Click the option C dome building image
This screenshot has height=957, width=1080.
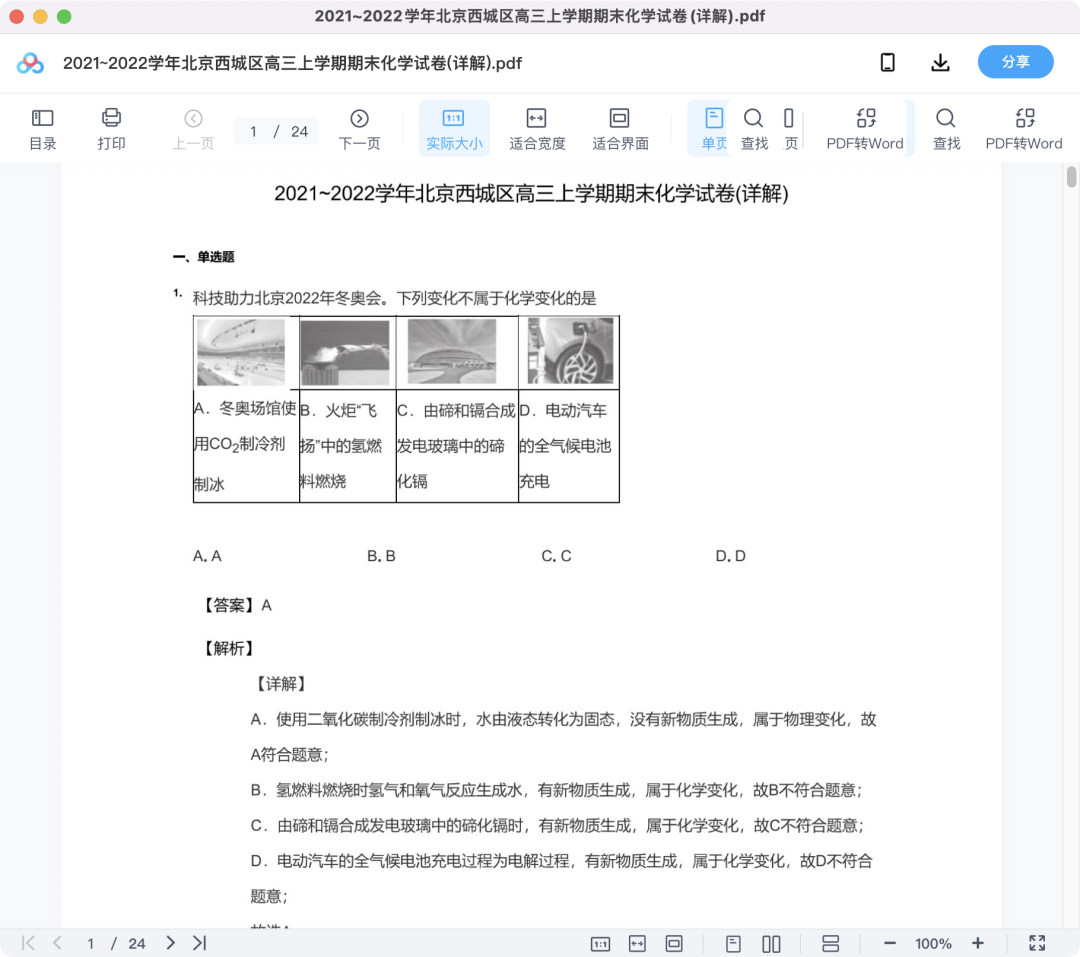click(x=452, y=351)
